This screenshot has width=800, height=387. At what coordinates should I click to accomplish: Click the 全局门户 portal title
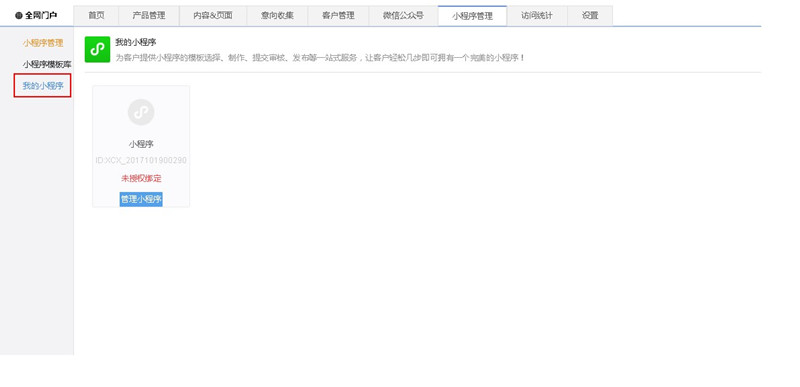pos(41,16)
